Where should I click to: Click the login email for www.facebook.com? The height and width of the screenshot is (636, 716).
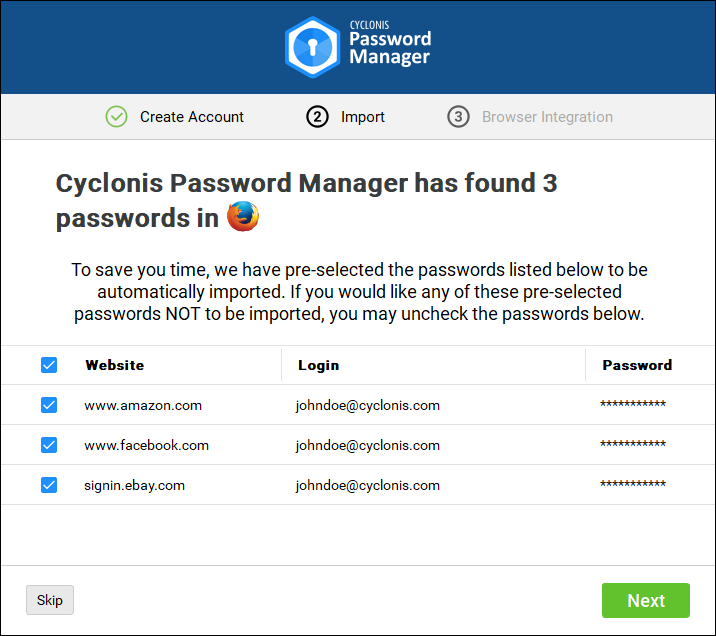pyautogui.click(x=368, y=445)
